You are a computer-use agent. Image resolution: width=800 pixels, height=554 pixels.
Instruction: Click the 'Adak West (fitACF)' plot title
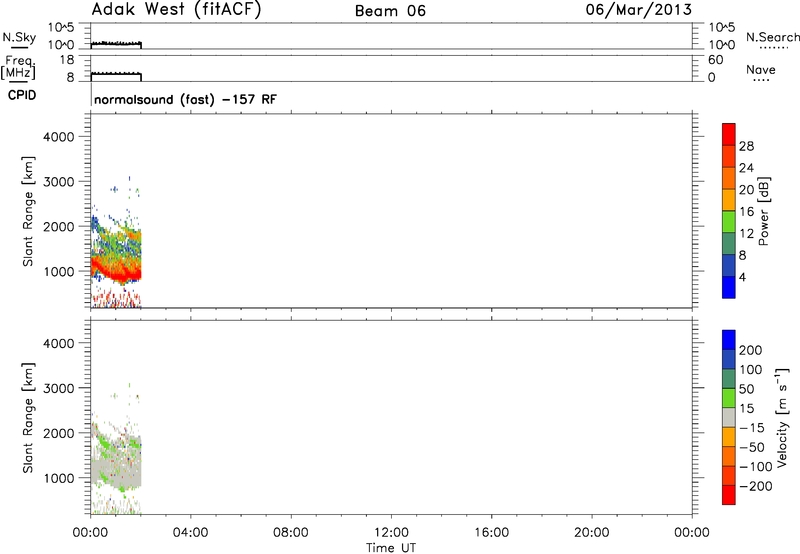click(177, 10)
